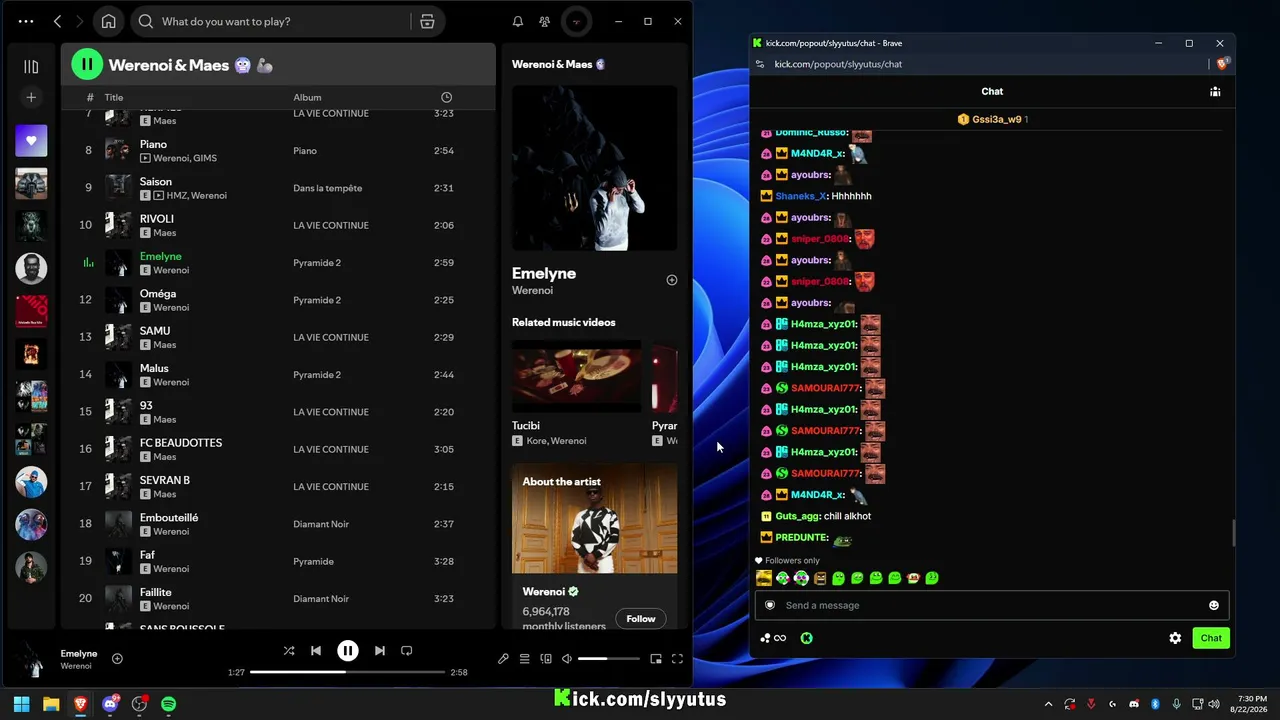Screen dimensions: 1280x720
Task: Pause playback in the bottom player bar
Action: 348,651
